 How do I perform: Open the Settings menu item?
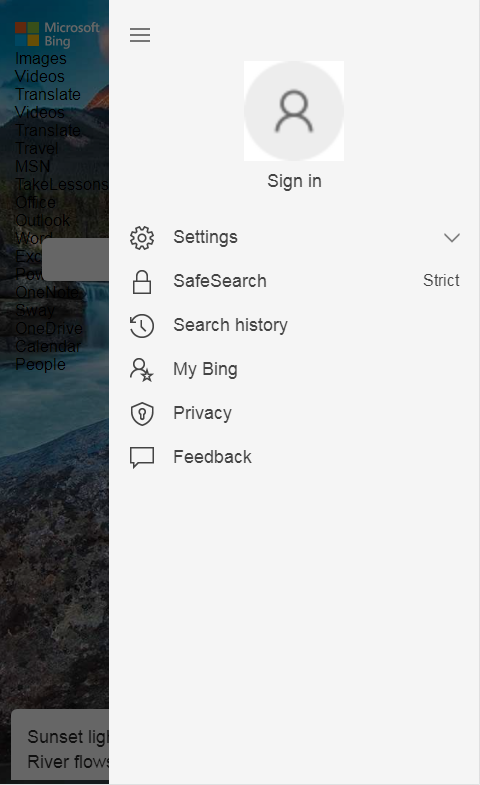[x=295, y=238]
